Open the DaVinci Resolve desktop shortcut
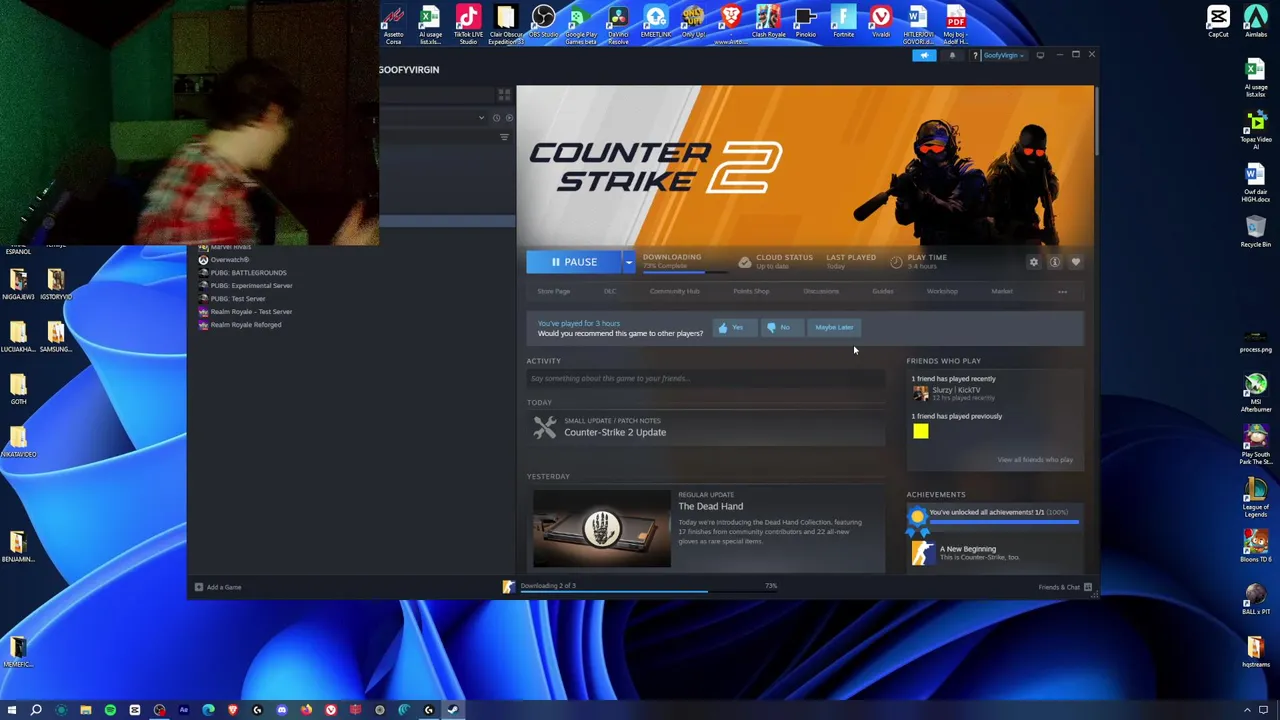This screenshot has height=720, width=1280. click(x=618, y=25)
